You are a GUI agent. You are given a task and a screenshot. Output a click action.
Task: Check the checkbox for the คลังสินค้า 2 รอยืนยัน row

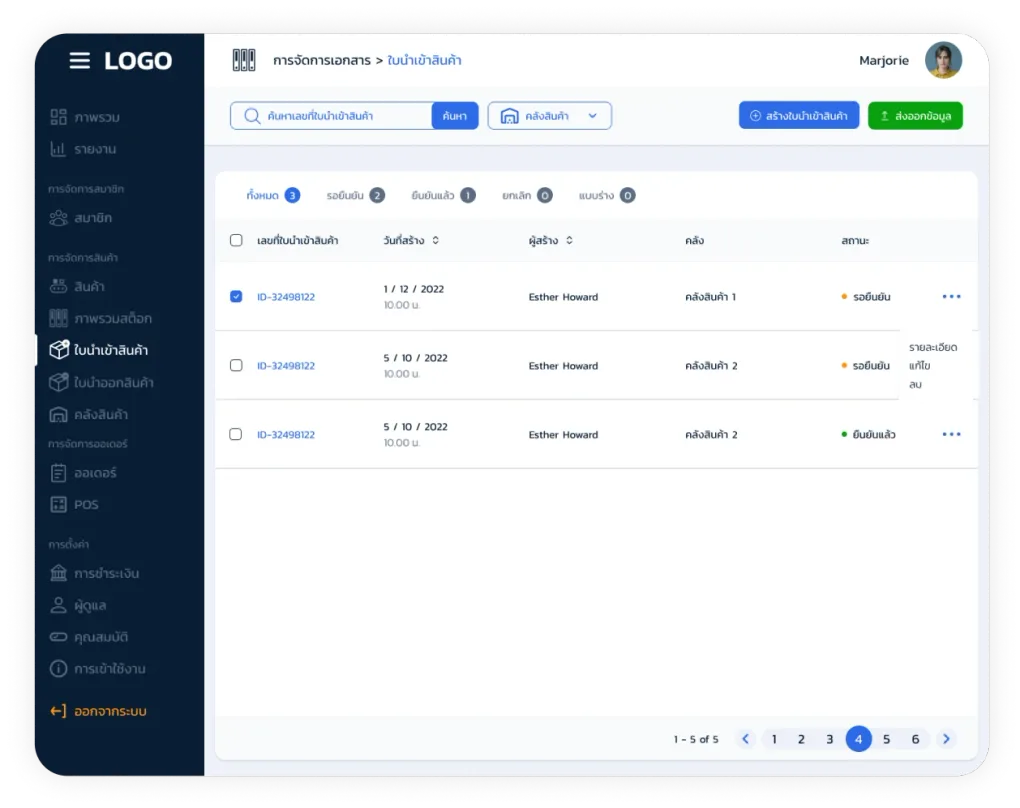[x=236, y=366]
